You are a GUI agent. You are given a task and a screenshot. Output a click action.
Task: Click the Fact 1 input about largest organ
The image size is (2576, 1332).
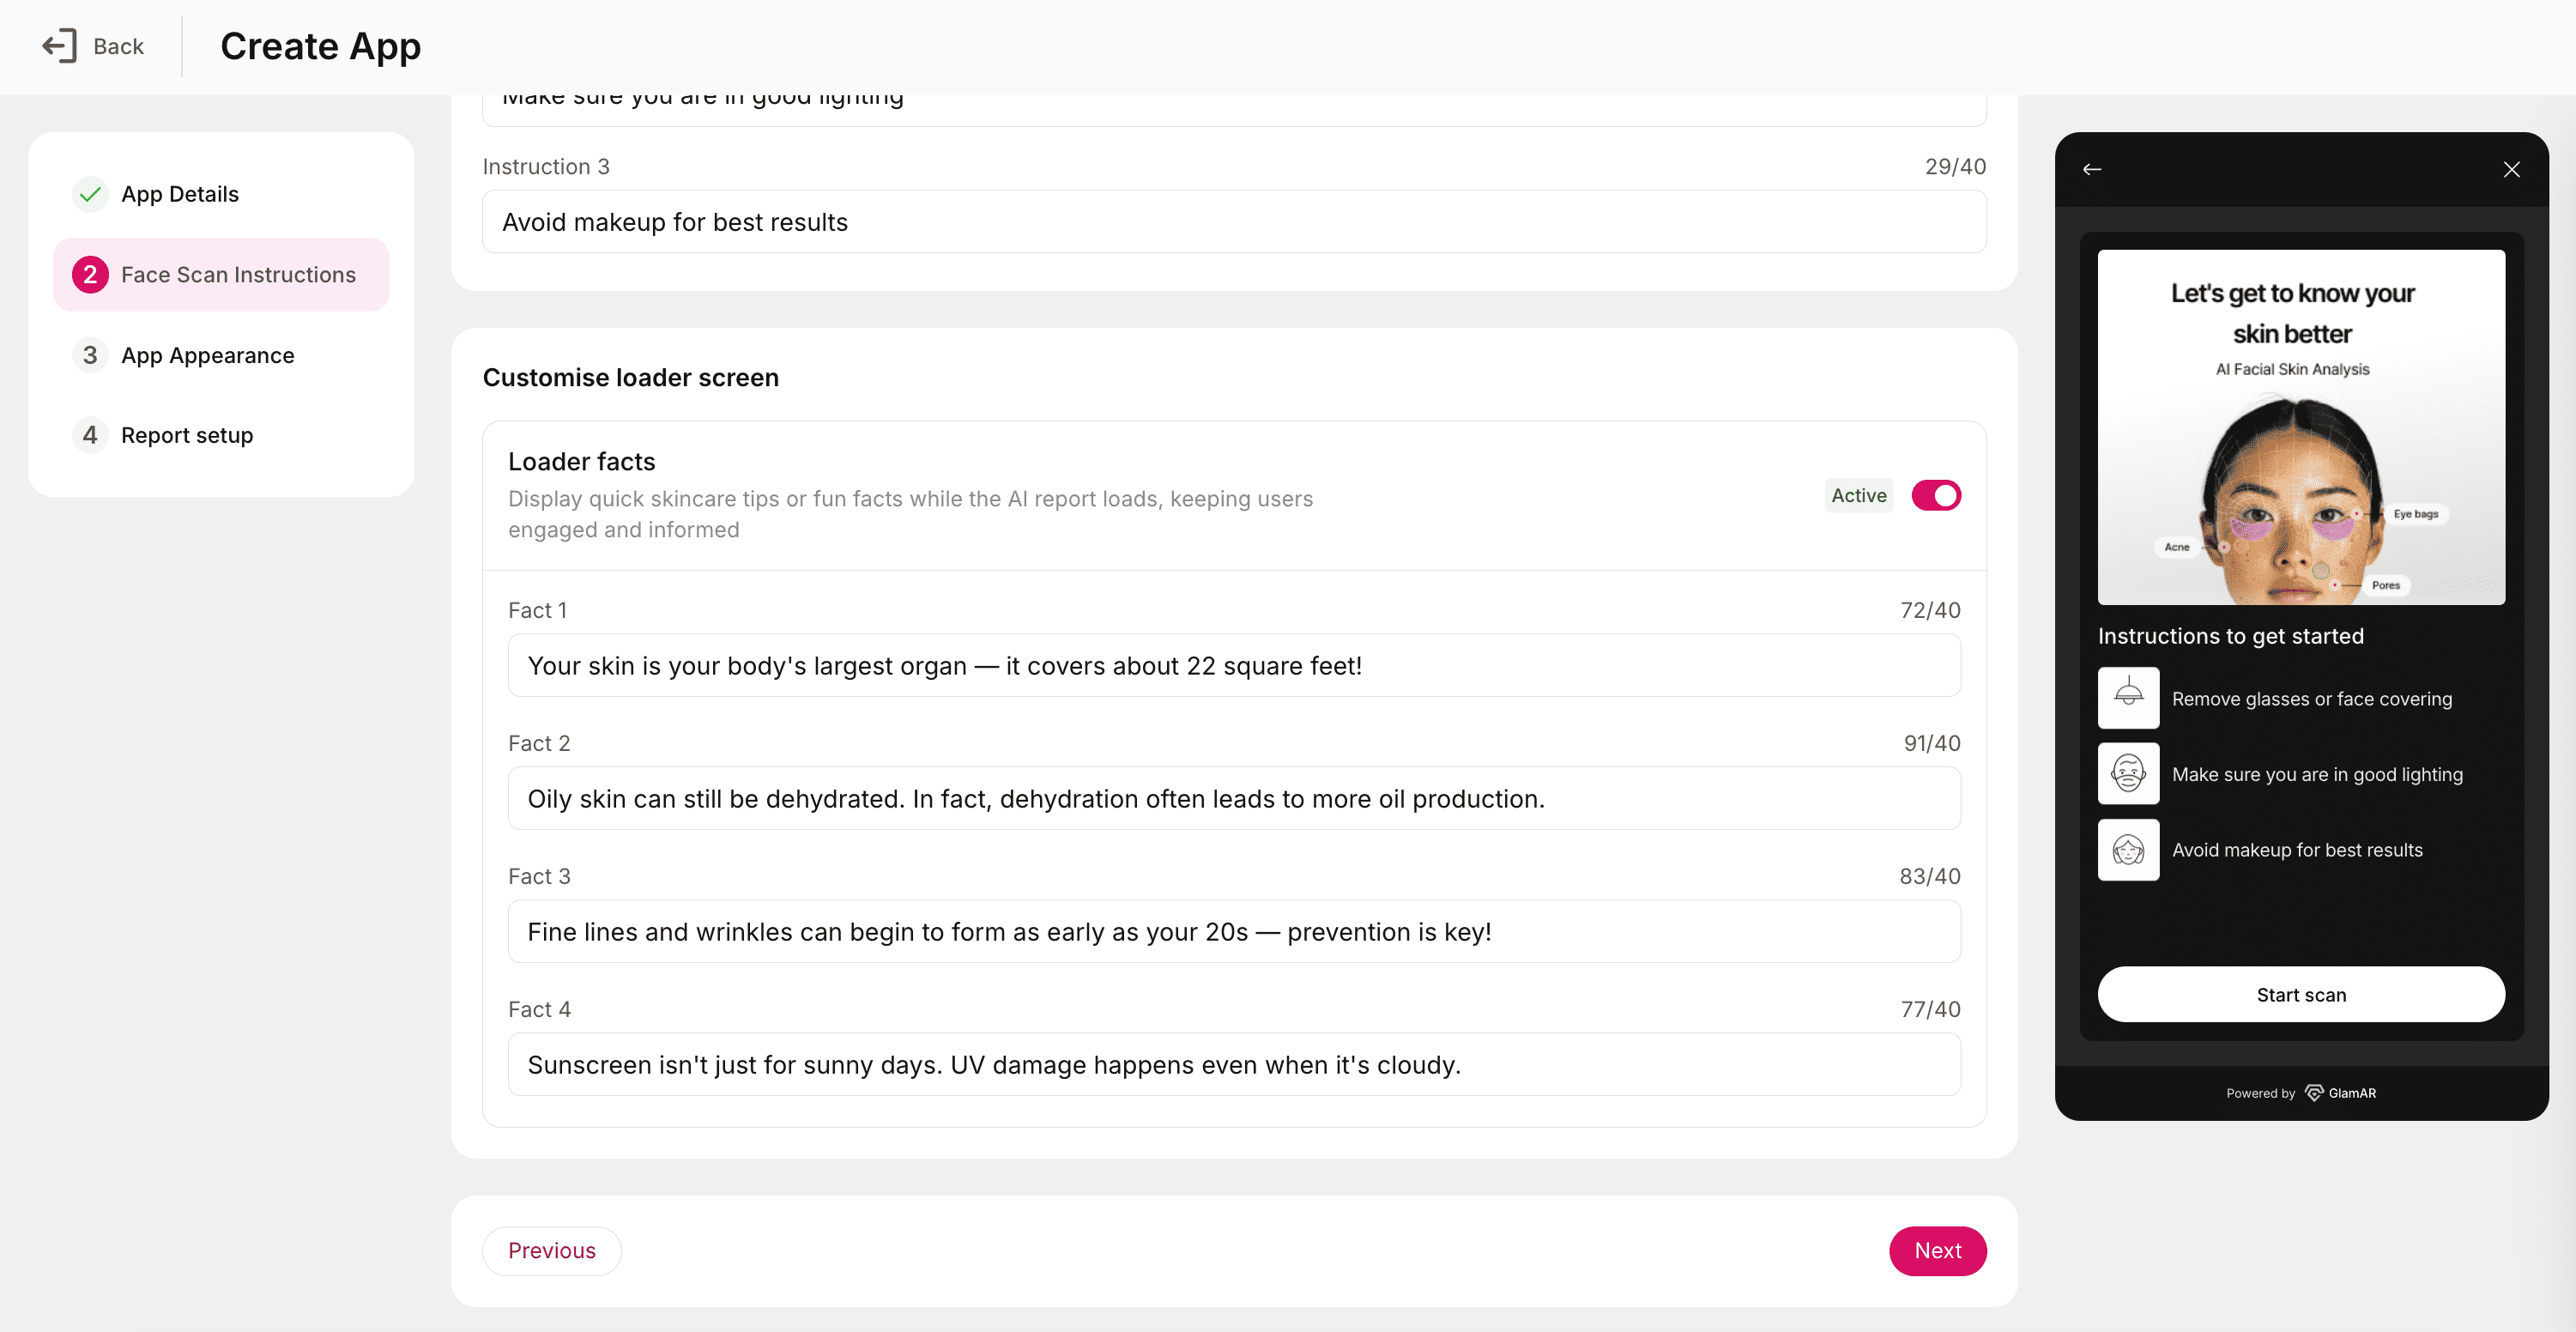click(x=1233, y=665)
